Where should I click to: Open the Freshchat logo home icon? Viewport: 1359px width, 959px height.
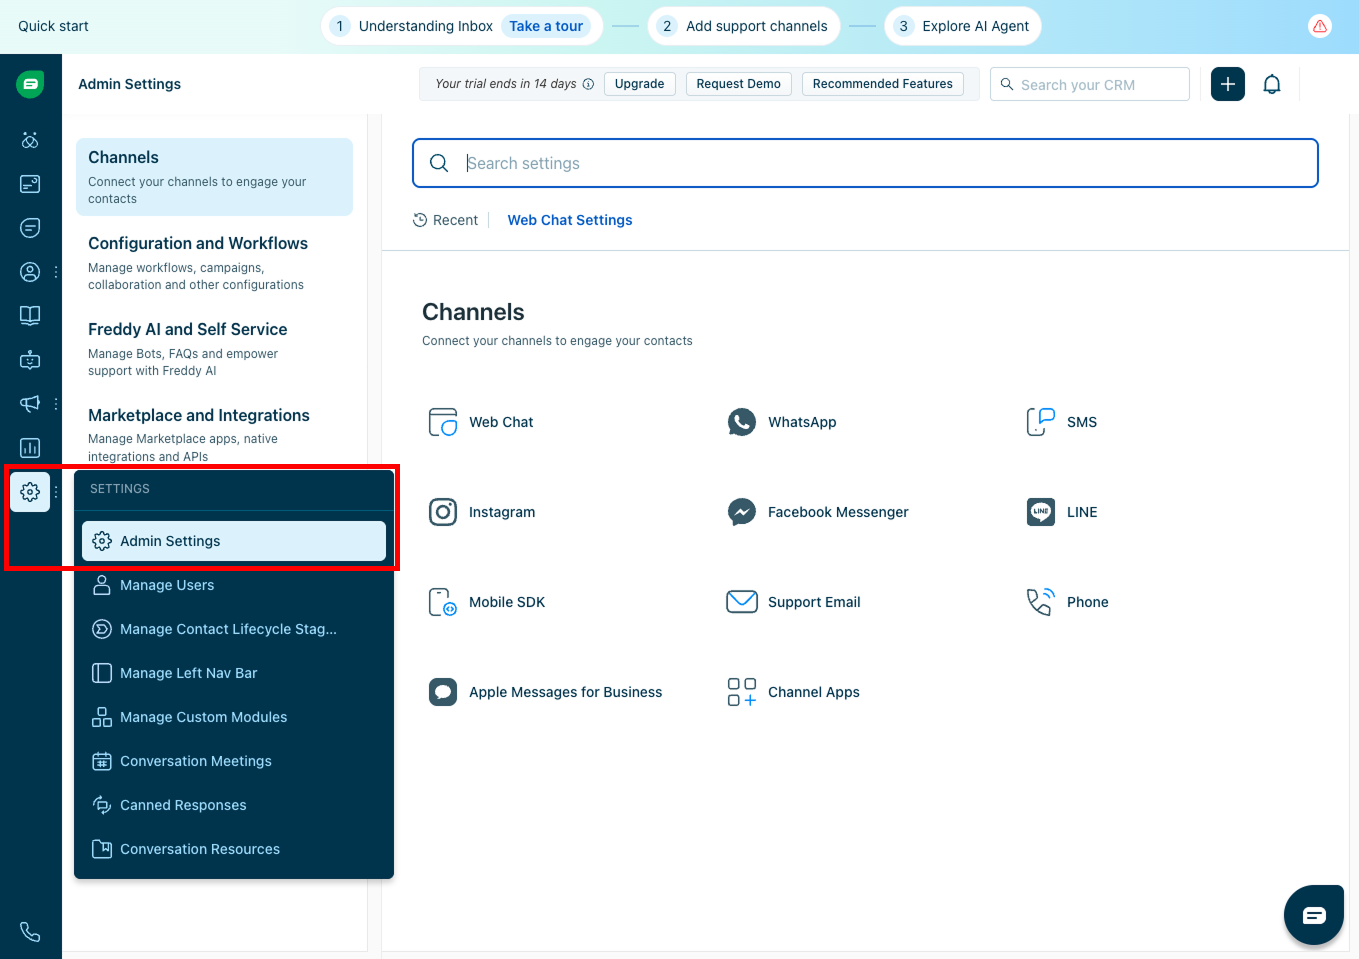[30, 84]
